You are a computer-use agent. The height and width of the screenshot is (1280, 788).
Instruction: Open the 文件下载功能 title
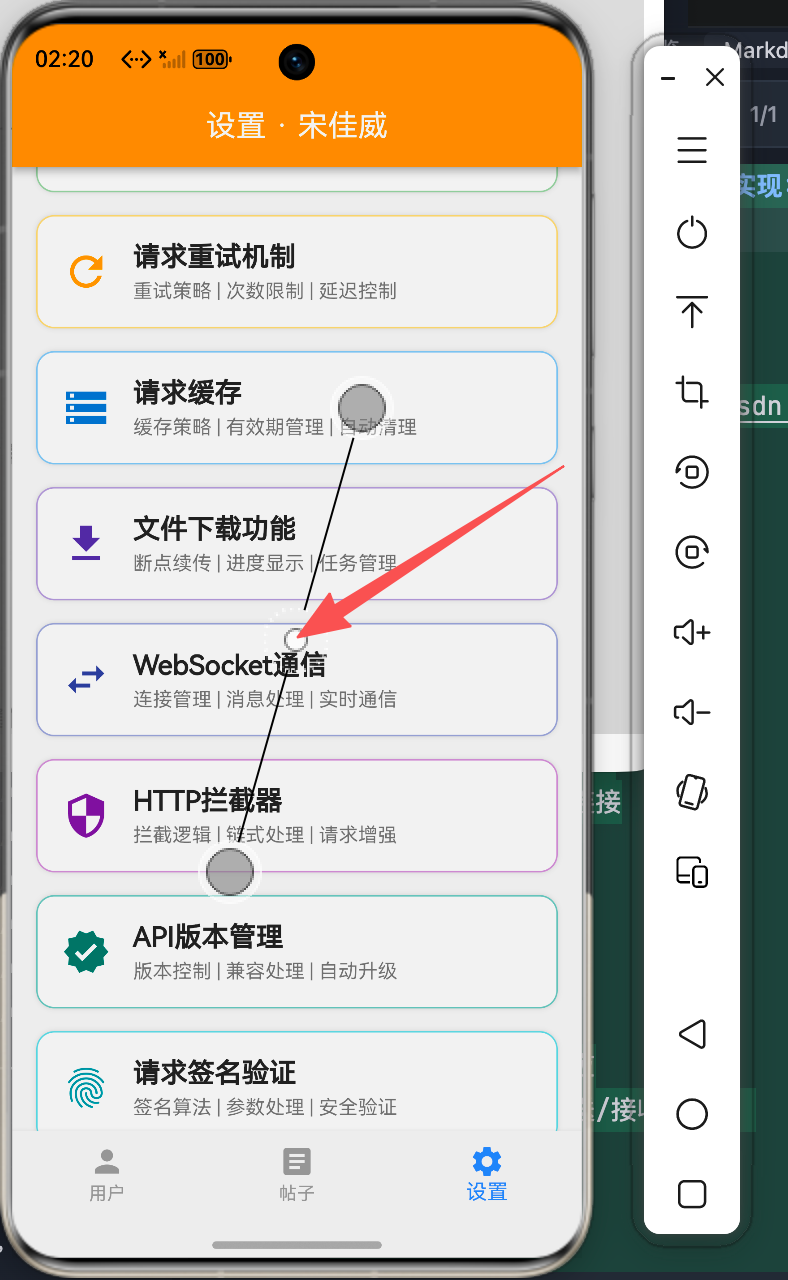pyautogui.click(x=214, y=529)
